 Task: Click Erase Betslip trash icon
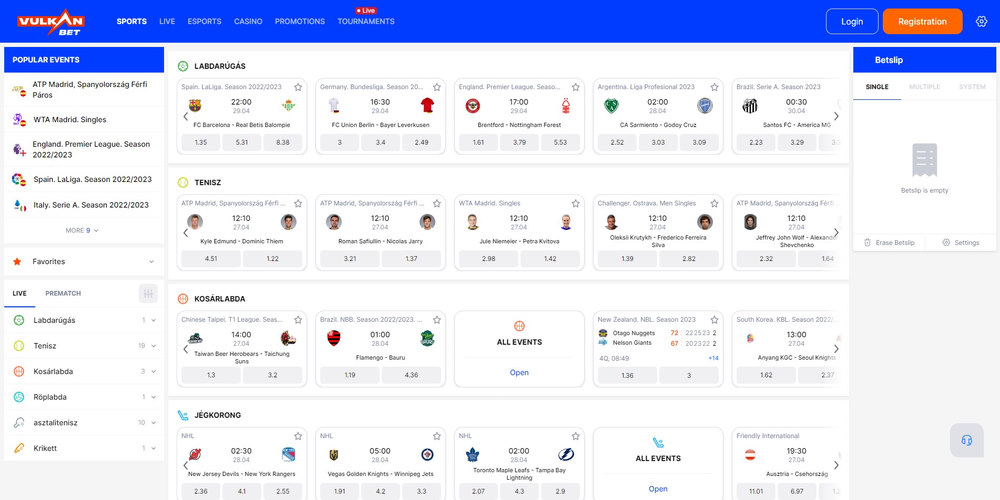click(867, 243)
